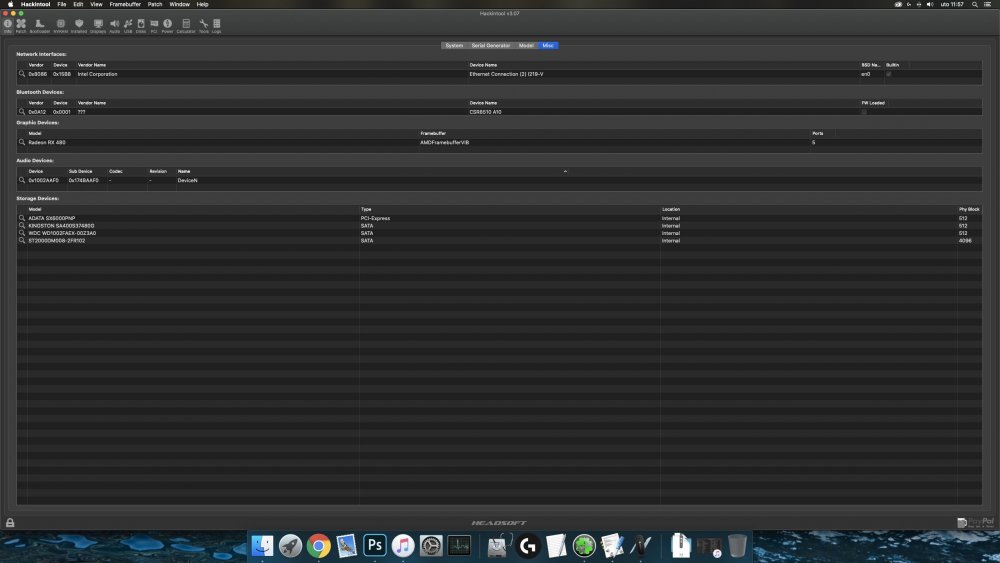
Task: Switch to the Model tab
Action: pyautogui.click(x=526, y=45)
